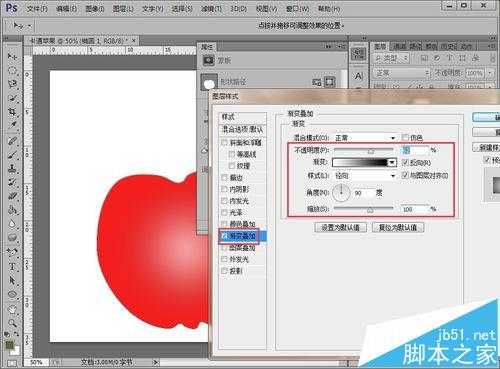The height and width of the screenshot is (369, 500).
Task: Select the Lasso tool
Action: click(12, 84)
